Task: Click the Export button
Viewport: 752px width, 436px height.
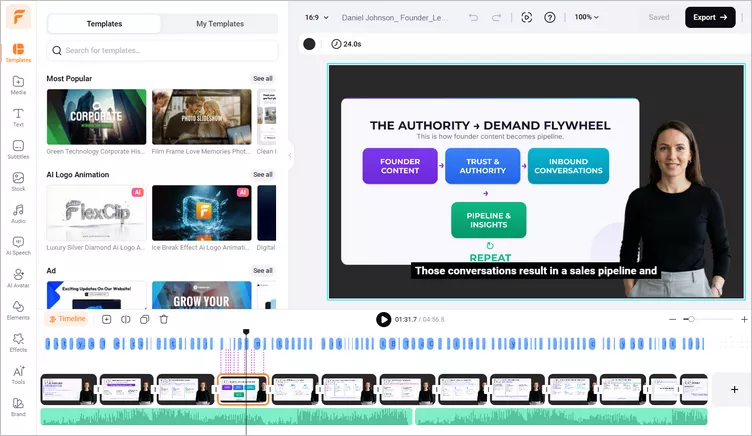Action: coord(710,17)
